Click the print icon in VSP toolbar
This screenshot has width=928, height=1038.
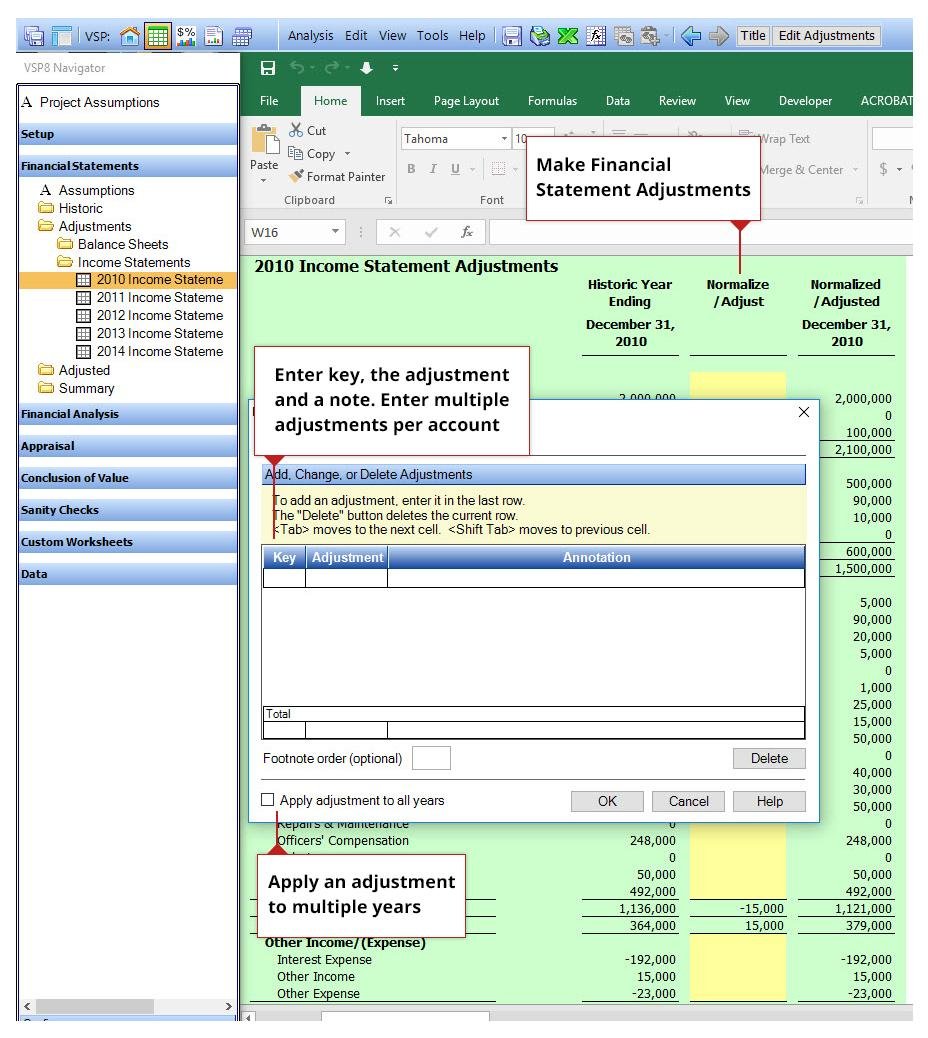coord(539,36)
